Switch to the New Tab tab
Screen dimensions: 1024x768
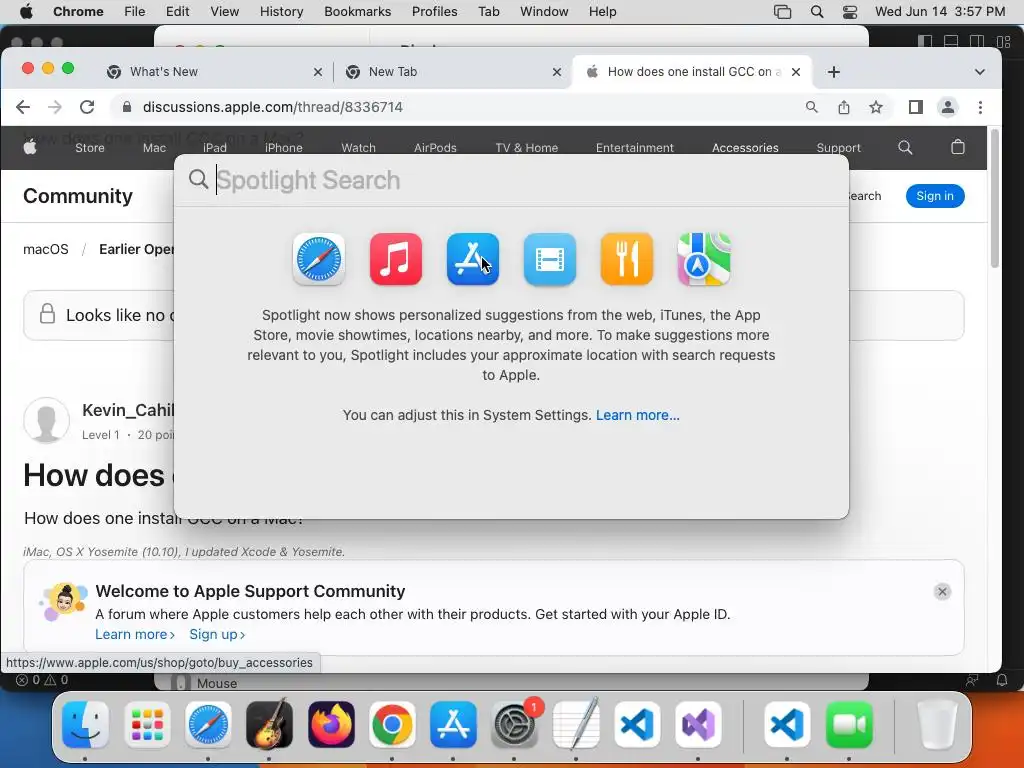(453, 72)
